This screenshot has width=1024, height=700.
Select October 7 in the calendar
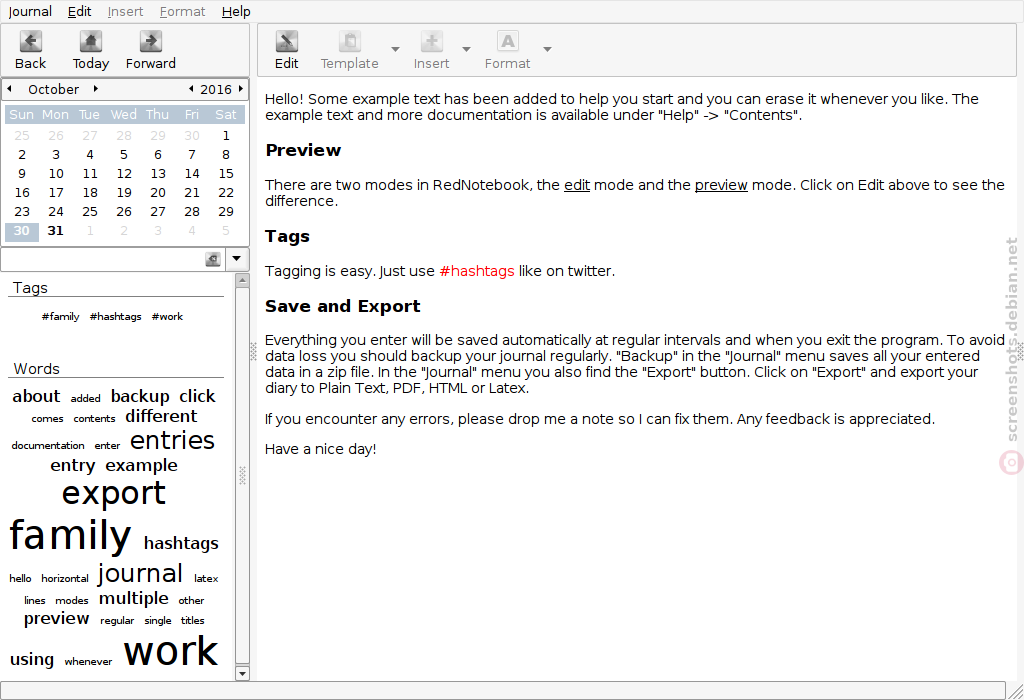(192, 155)
